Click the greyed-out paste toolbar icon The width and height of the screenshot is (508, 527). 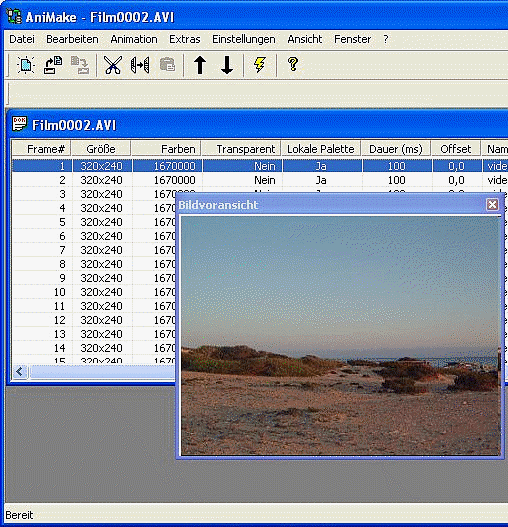coord(167,65)
